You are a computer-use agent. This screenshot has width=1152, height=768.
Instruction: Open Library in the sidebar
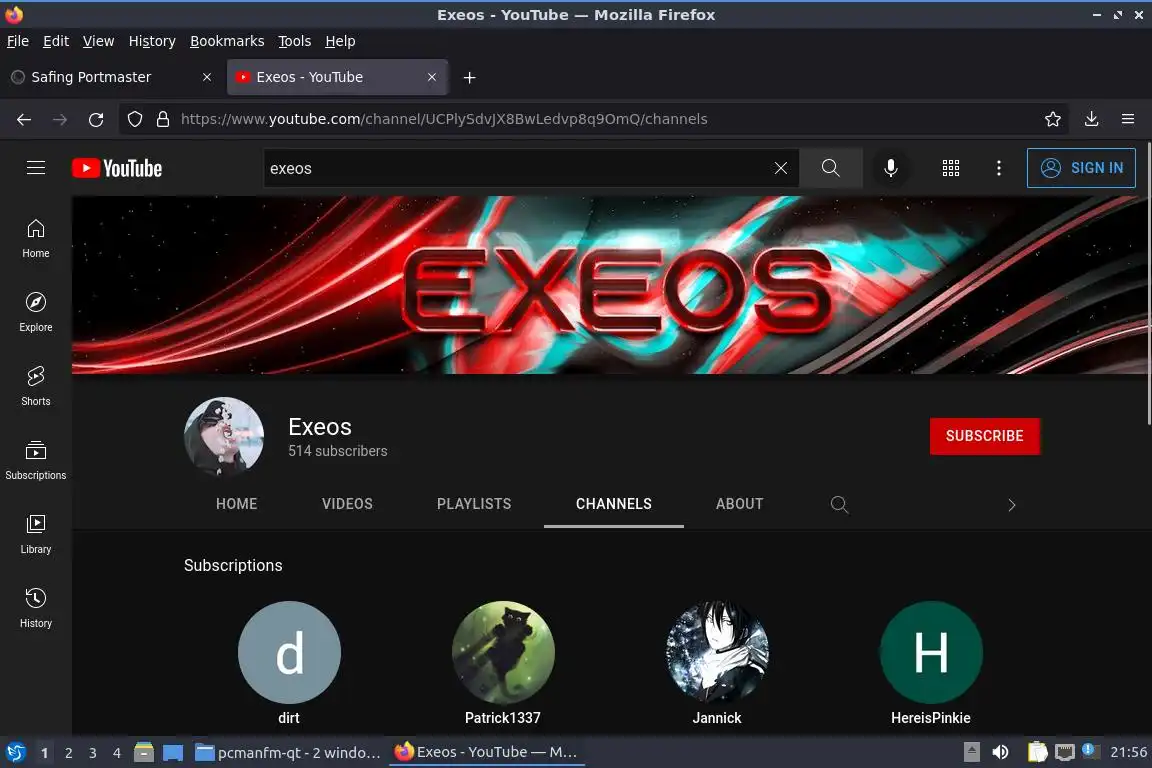point(35,534)
